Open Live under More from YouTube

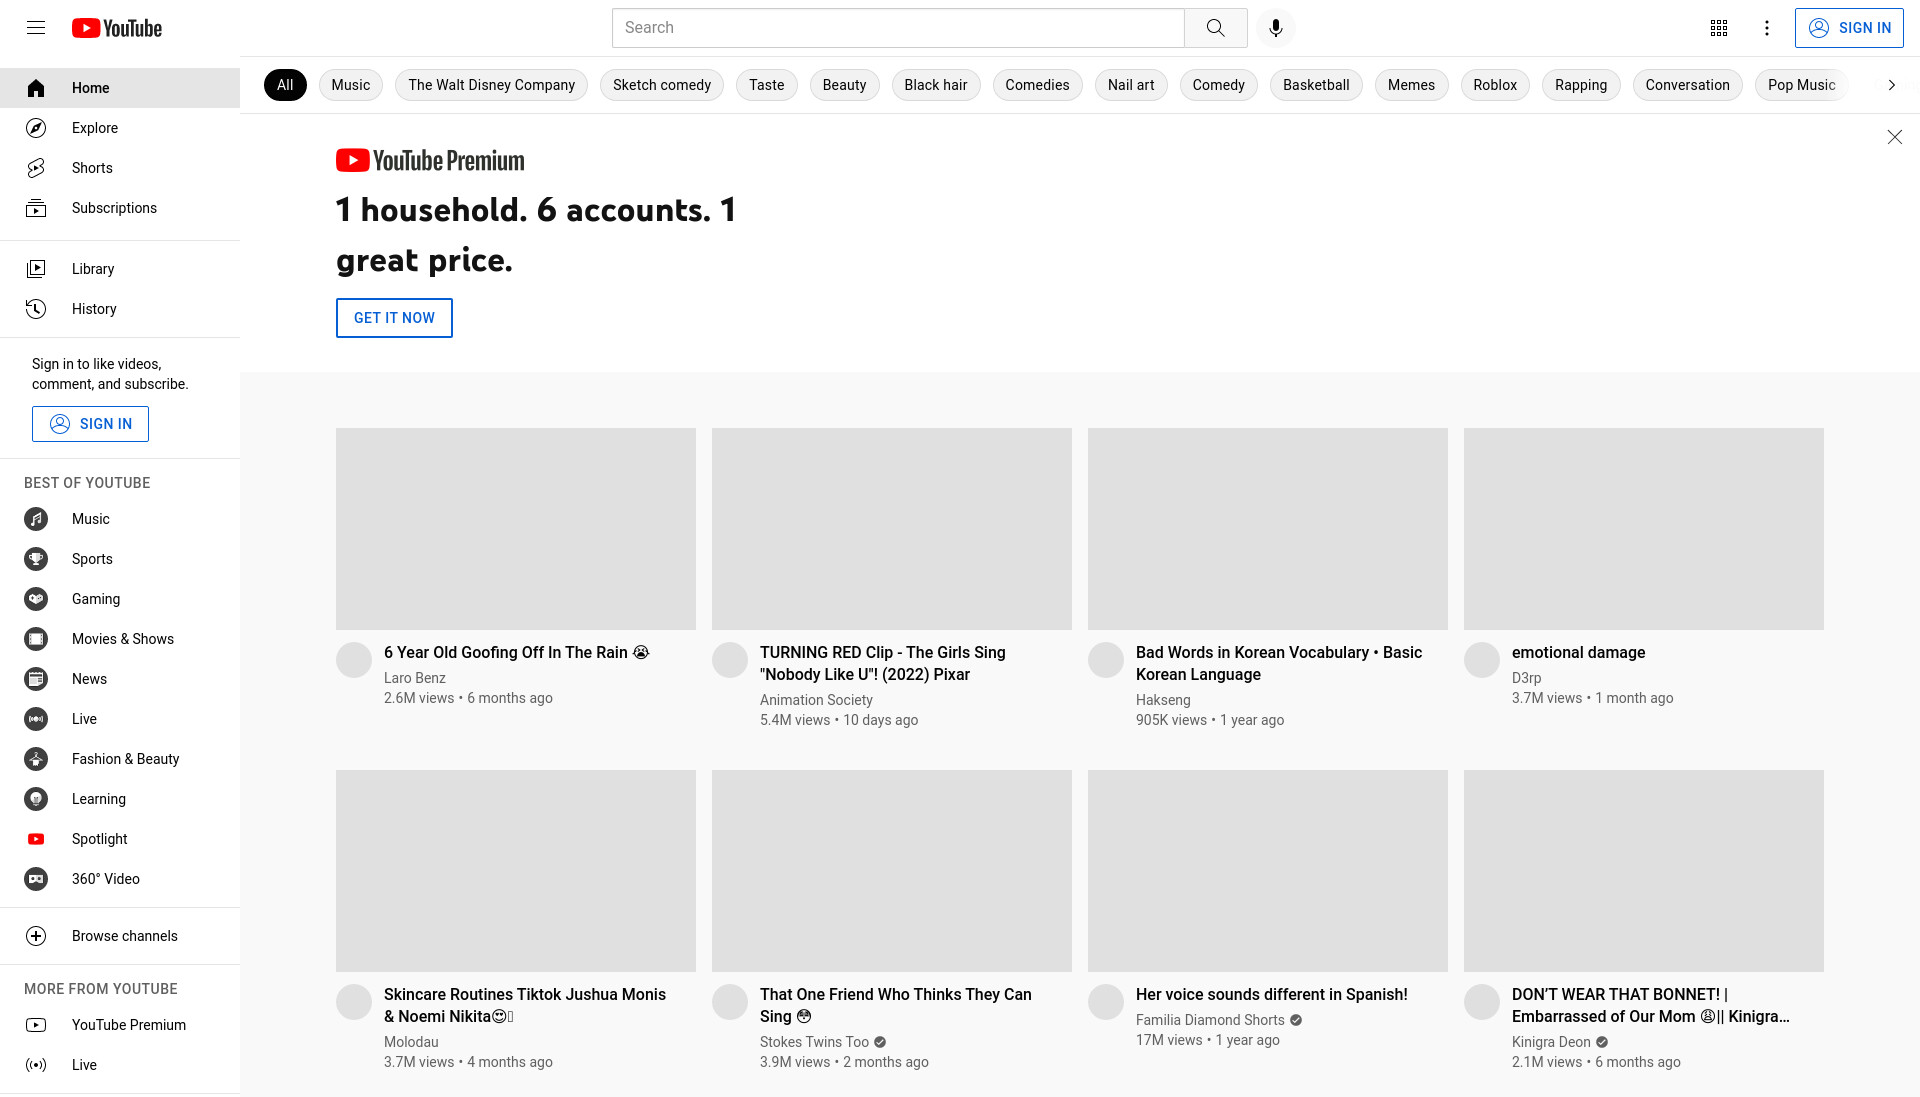pos(120,1065)
